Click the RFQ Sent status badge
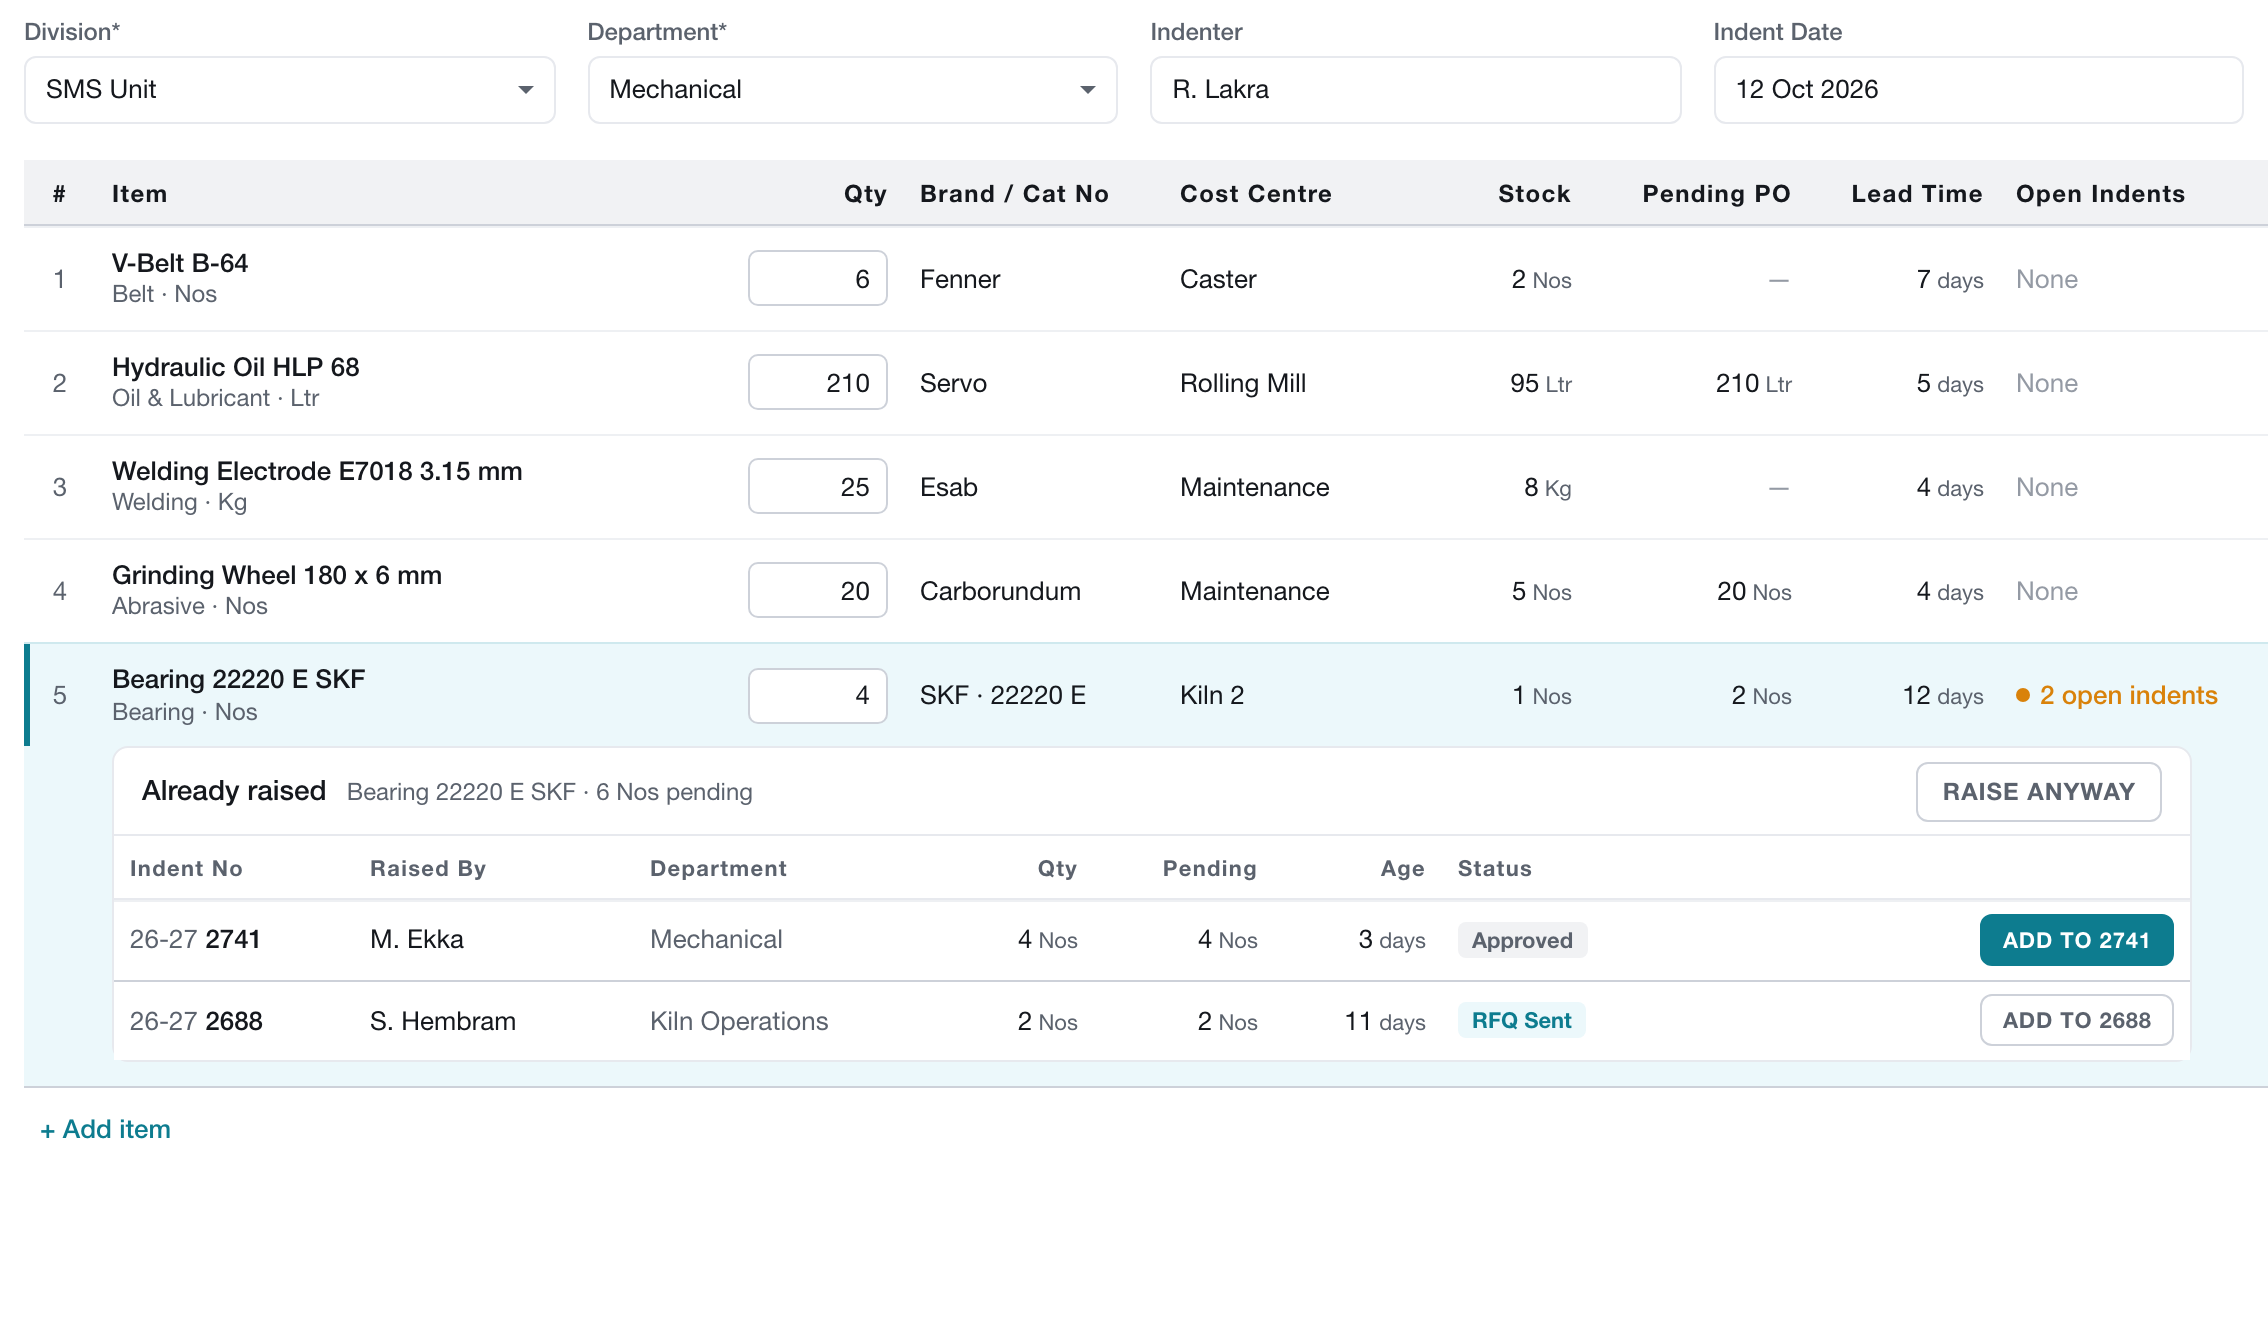The image size is (2268, 1340). pyautogui.click(x=1521, y=1020)
